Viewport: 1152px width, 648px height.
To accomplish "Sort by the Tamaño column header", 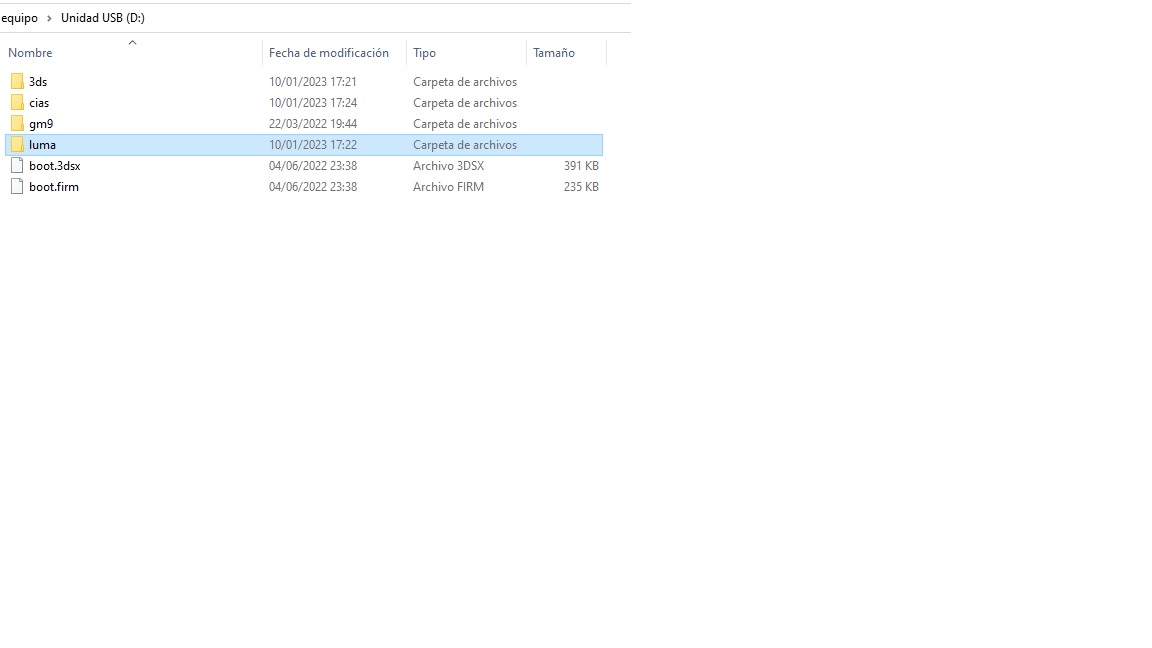I will [554, 53].
